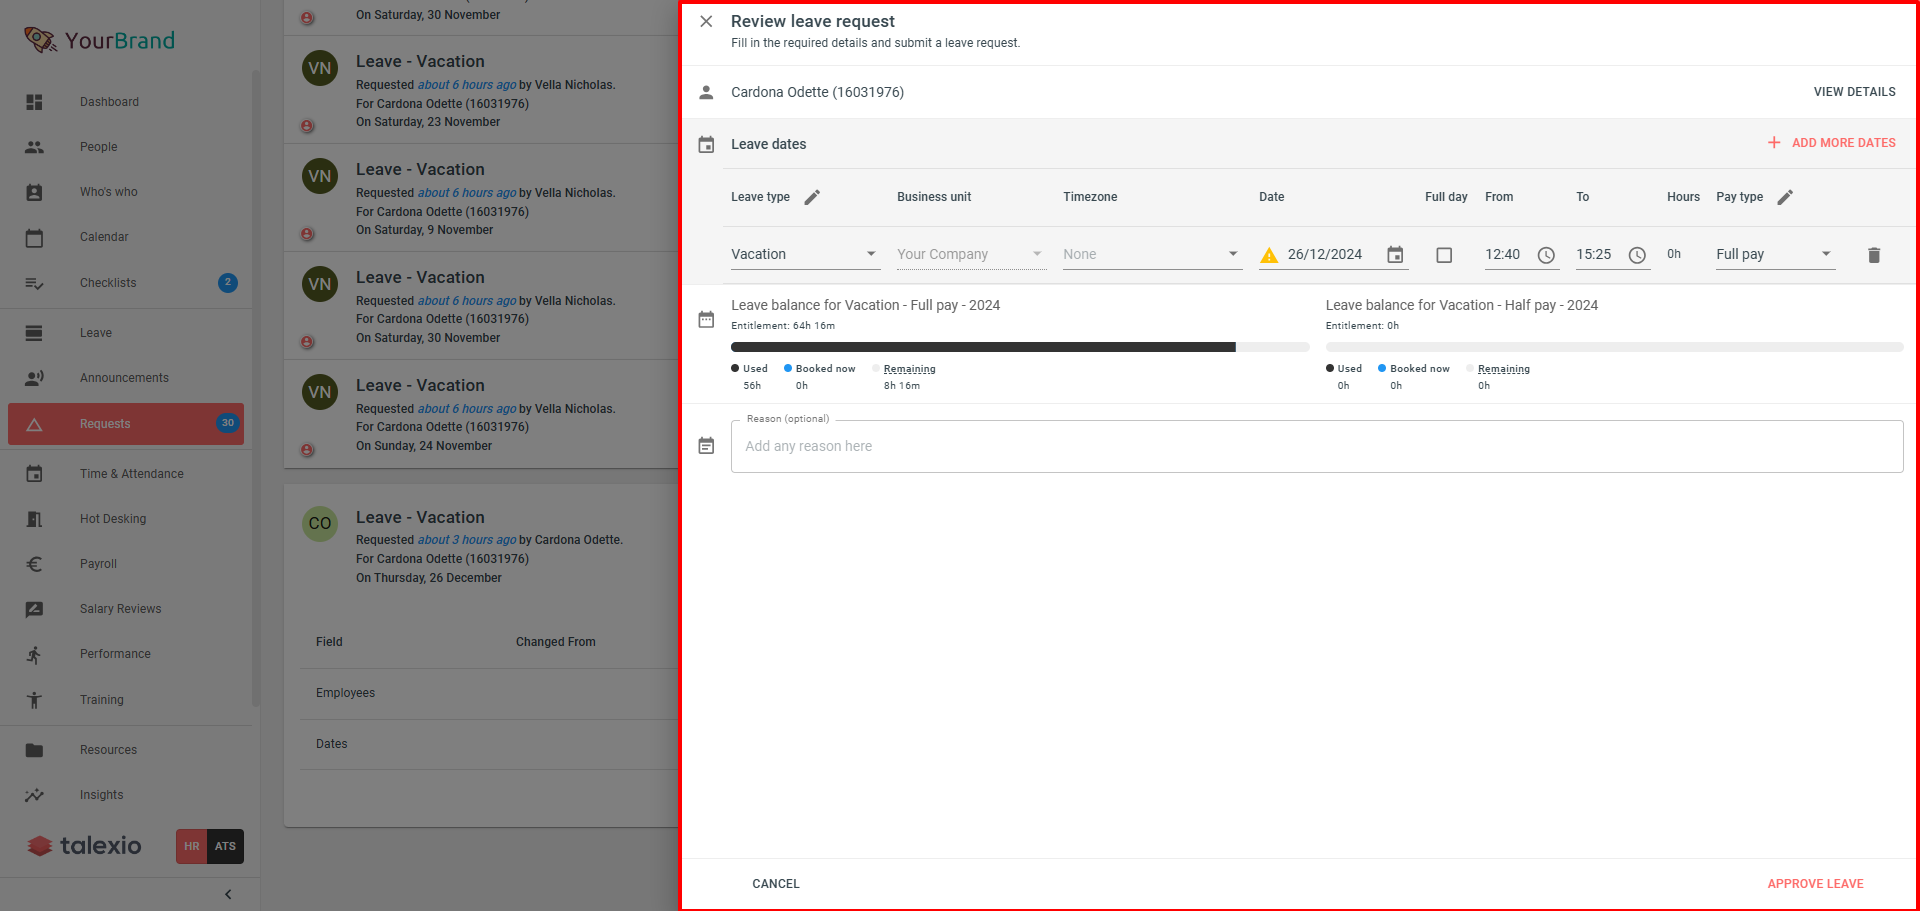
Task: Switch to the HR toggle
Action: (191, 846)
